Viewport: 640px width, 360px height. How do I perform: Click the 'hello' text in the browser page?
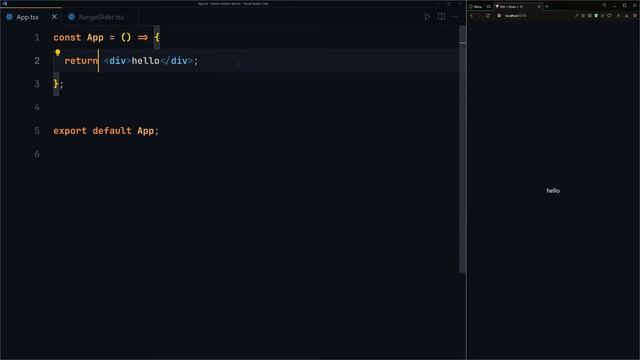point(553,191)
